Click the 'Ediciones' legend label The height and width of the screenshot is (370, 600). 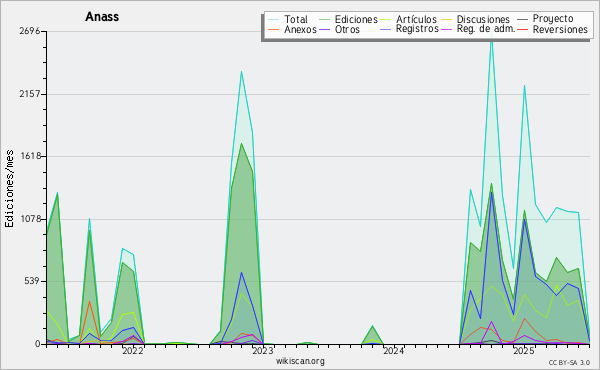pos(356,20)
